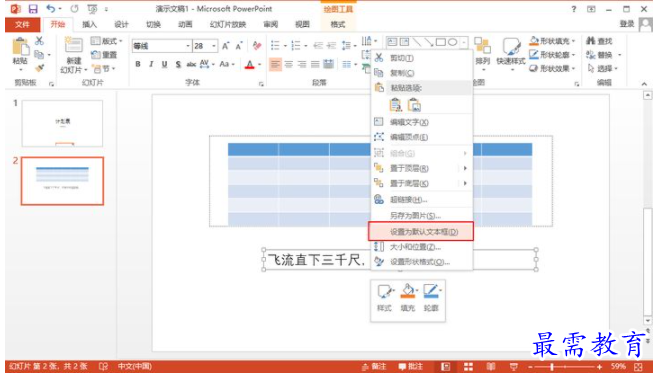Open the font name dropdown
The height and width of the screenshot is (376, 654).
tap(188, 46)
